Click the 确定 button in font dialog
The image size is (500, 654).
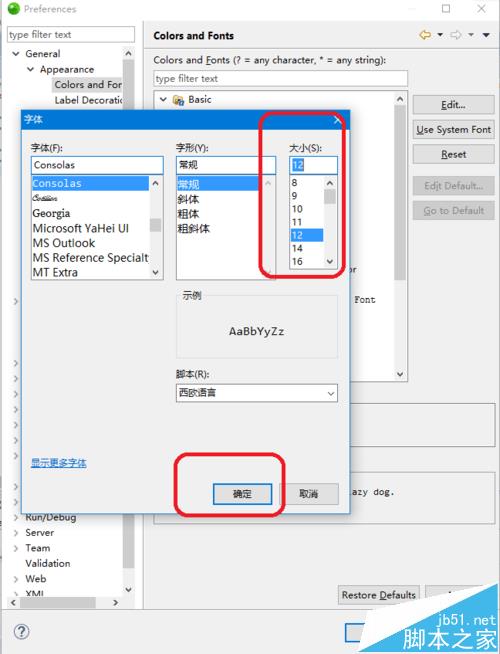[x=242, y=494]
